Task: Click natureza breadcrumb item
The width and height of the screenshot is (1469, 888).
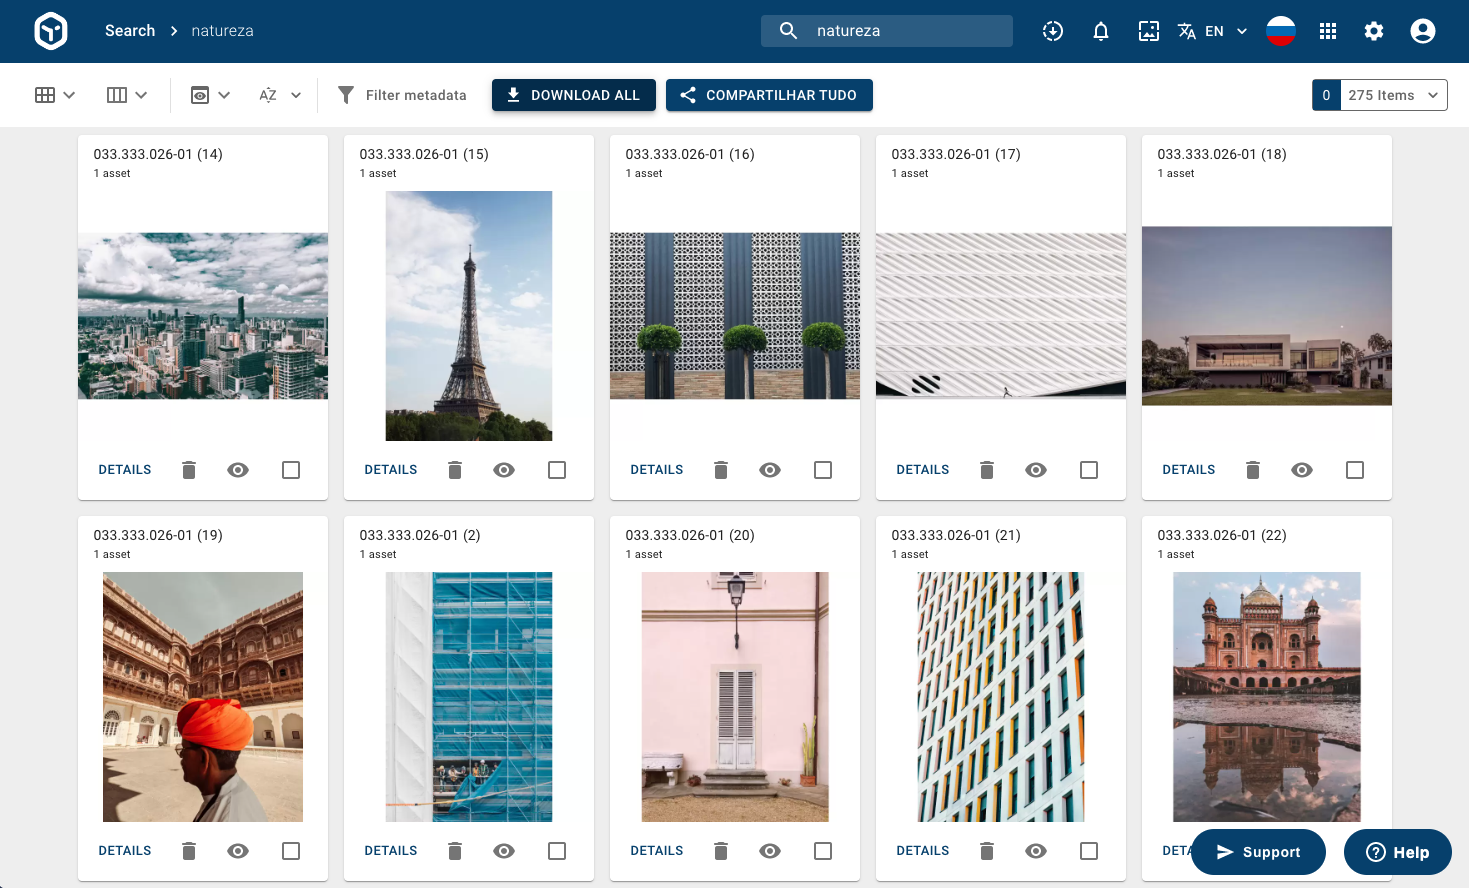Action: 222,31
